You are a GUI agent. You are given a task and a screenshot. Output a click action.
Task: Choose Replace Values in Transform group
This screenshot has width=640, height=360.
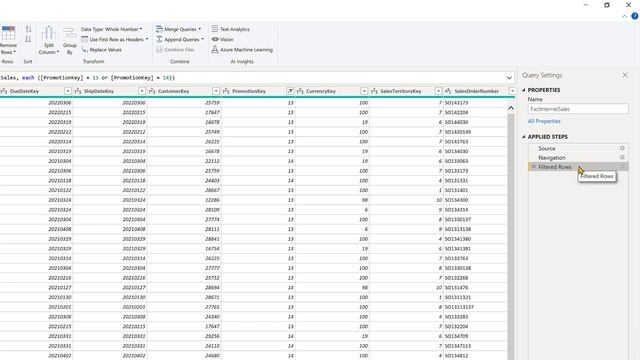[x=102, y=49]
